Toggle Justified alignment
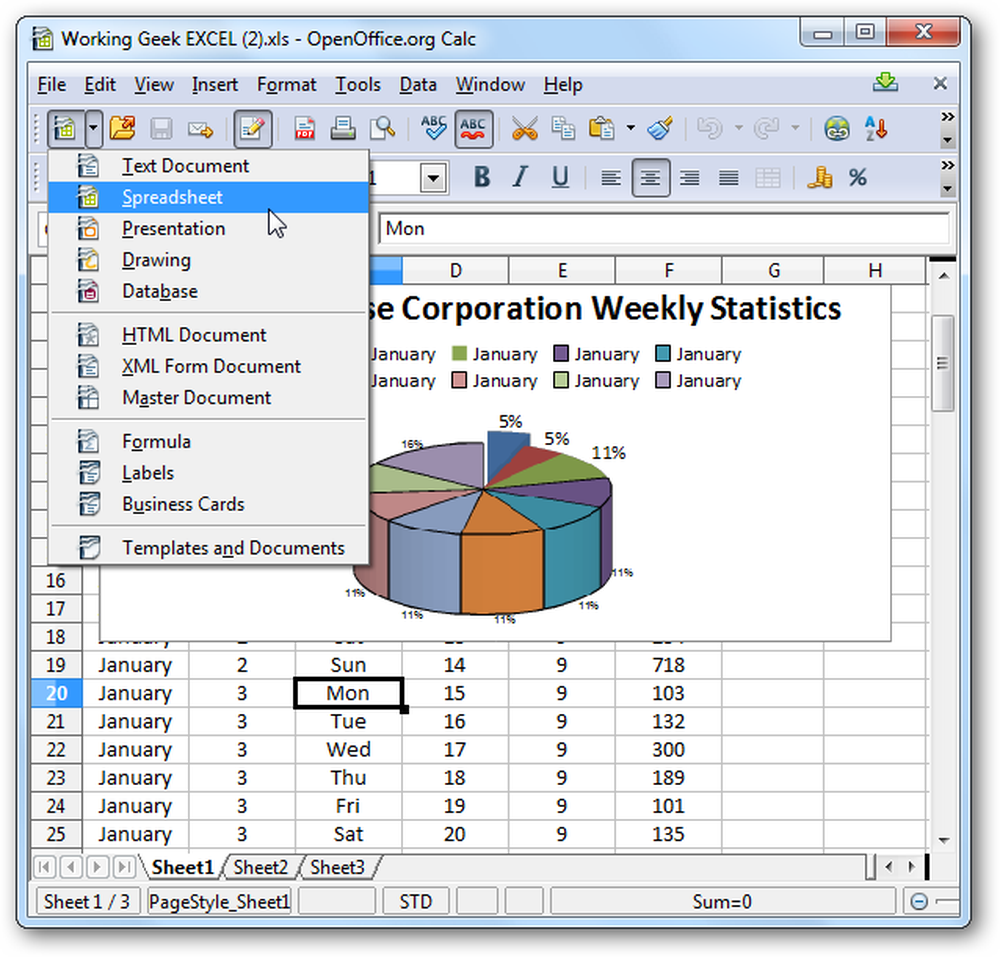Image resolution: width=1000 pixels, height=957 pixels. [728, 178]
